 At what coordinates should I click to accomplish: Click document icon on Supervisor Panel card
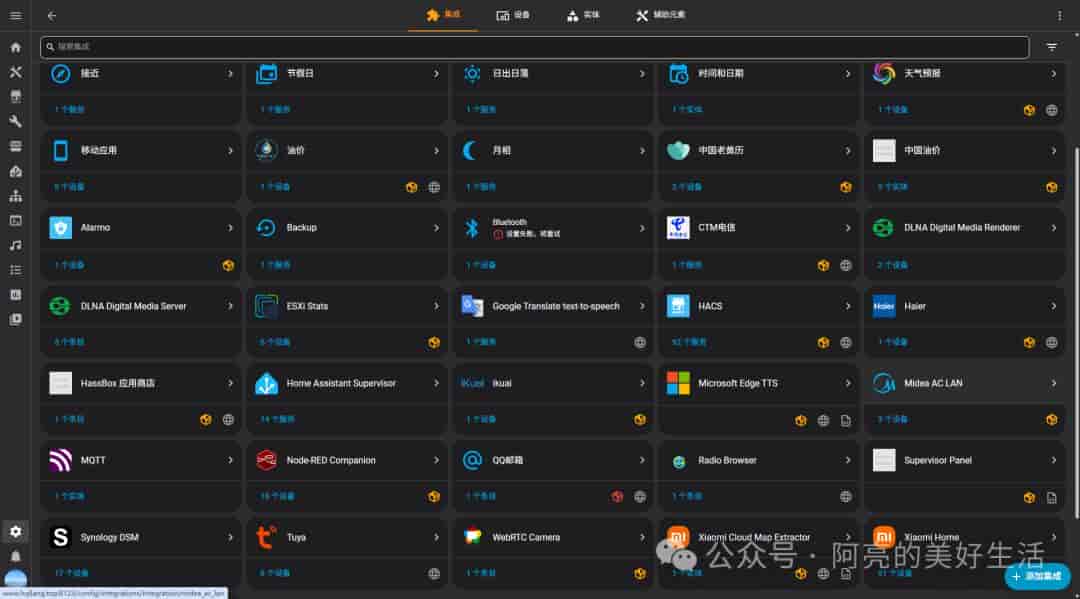click(1051, 498)
